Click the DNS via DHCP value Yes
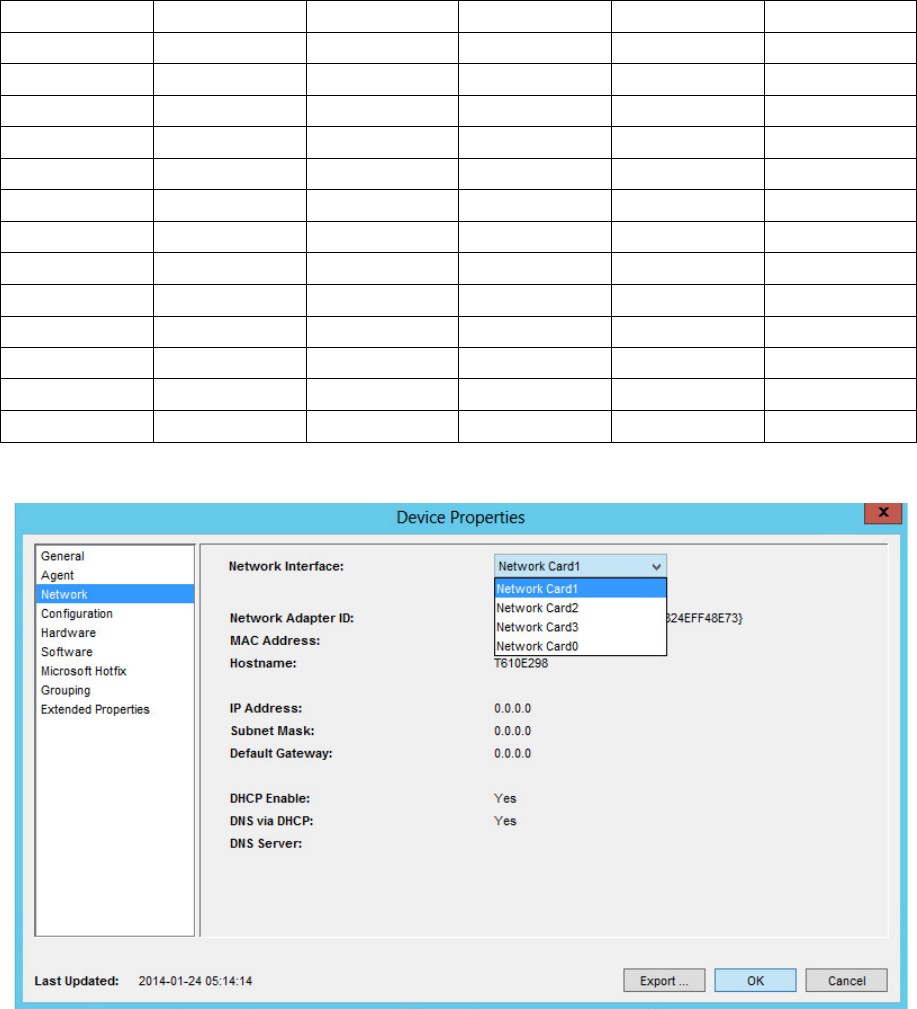This screenshot has width=917, height=1009. [x=505, y=821]
